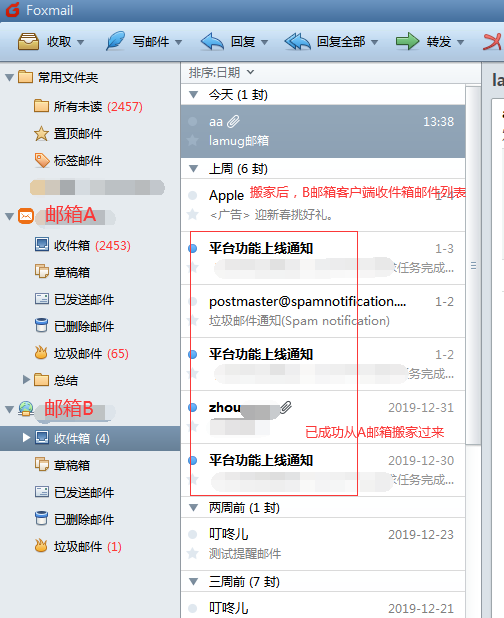Viewport: 504px width, 618px height.
Task: Open 草稿箱 under mailbox B
Action: click(62, 465)
